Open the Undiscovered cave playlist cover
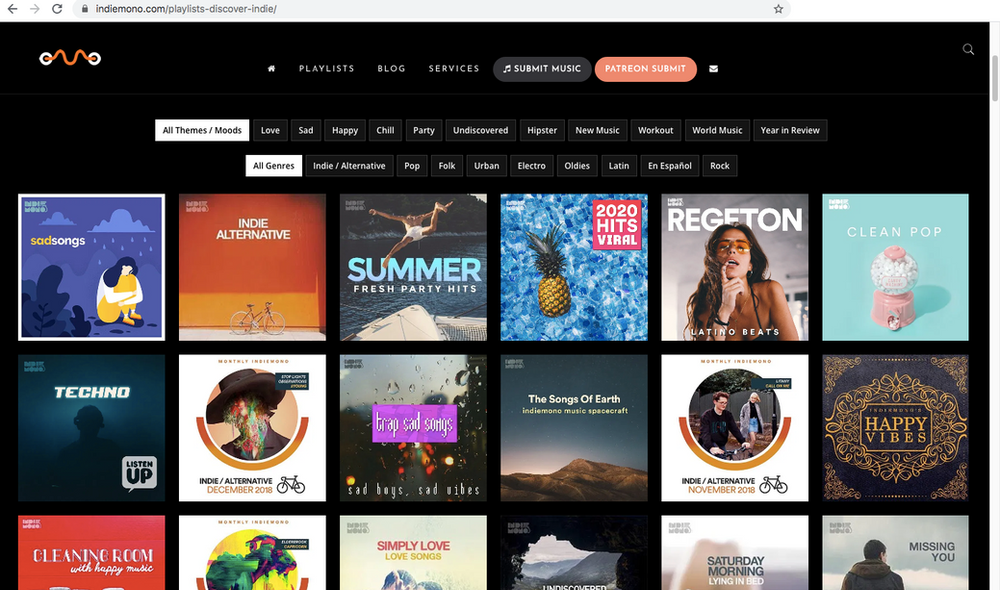 574,552
